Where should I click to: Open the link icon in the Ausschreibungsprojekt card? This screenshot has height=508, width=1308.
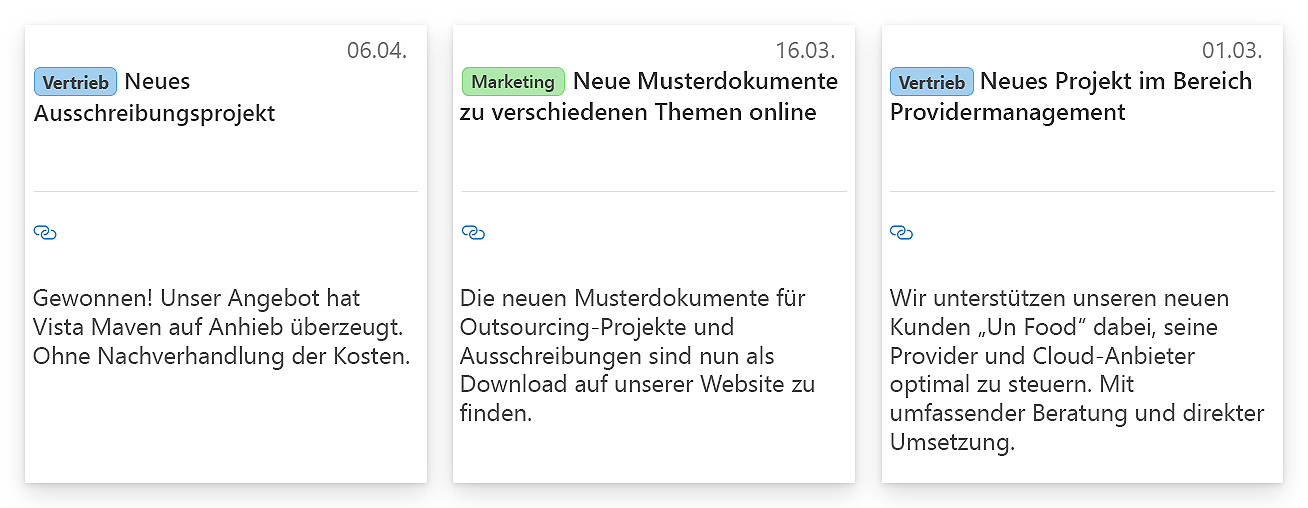(45, 233)
